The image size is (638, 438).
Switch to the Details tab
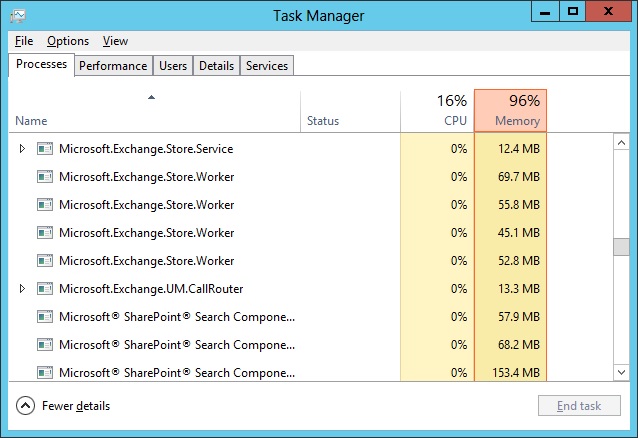click(216, 66)
